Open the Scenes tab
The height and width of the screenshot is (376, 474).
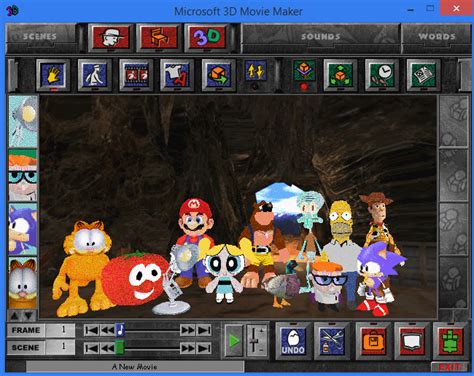click(x=40, y=36)
